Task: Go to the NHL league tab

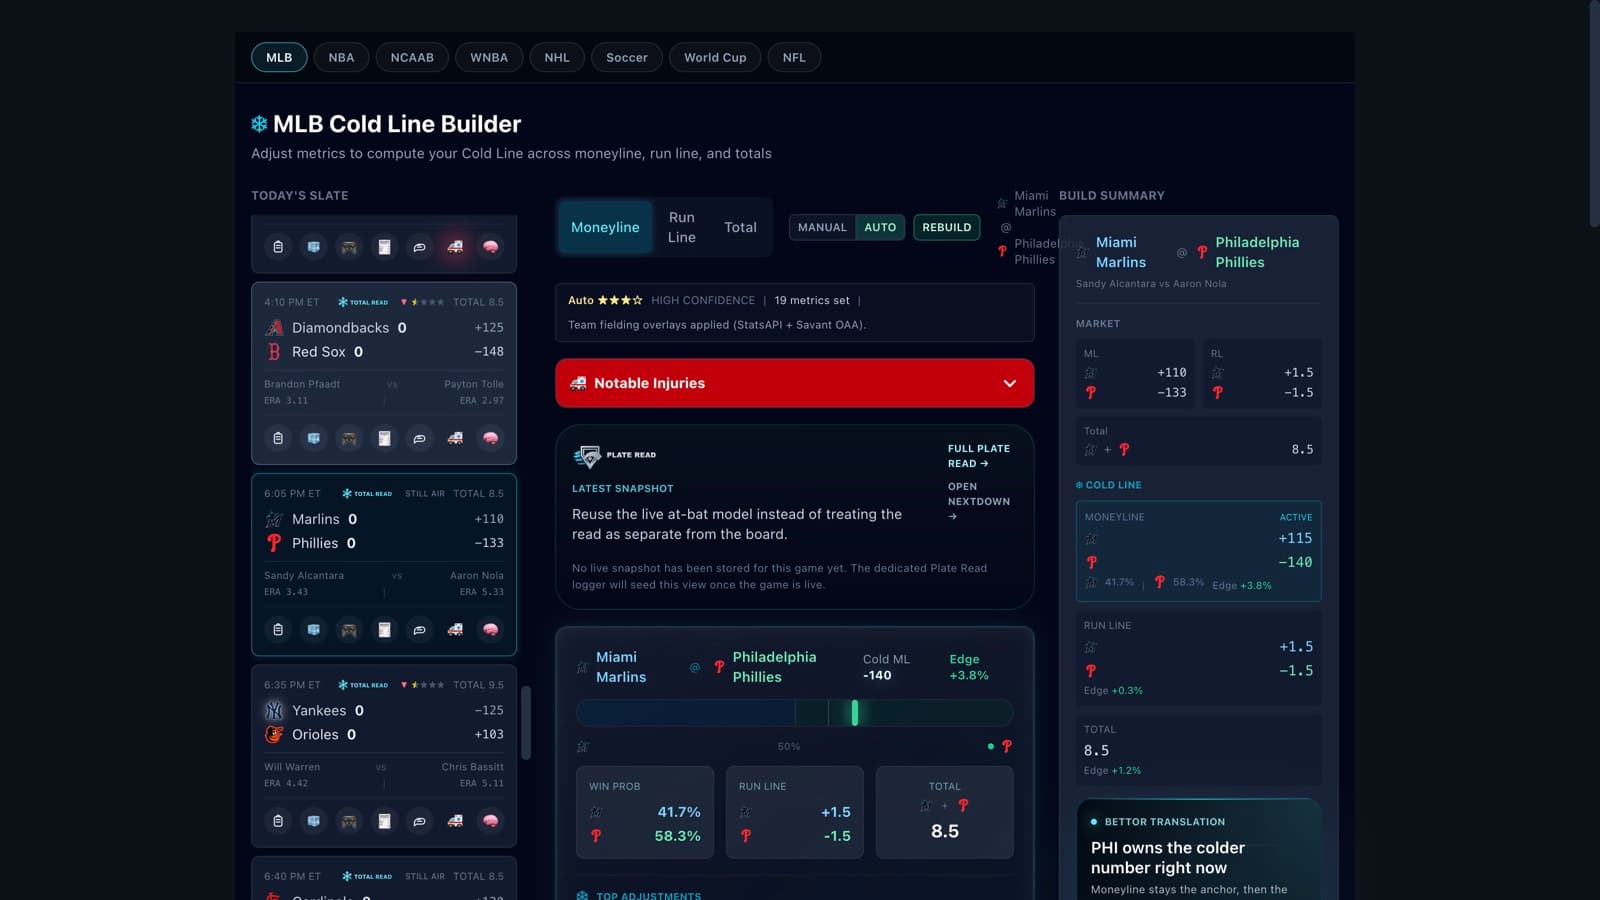Action: tap(557, 57)
